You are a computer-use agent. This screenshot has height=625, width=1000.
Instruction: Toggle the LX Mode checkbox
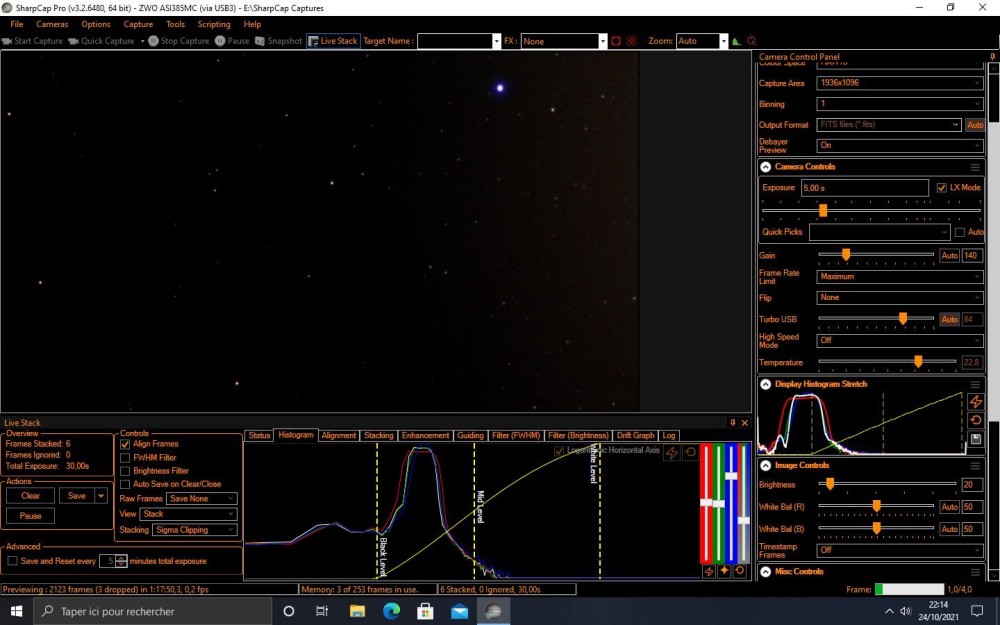point(941,188)
